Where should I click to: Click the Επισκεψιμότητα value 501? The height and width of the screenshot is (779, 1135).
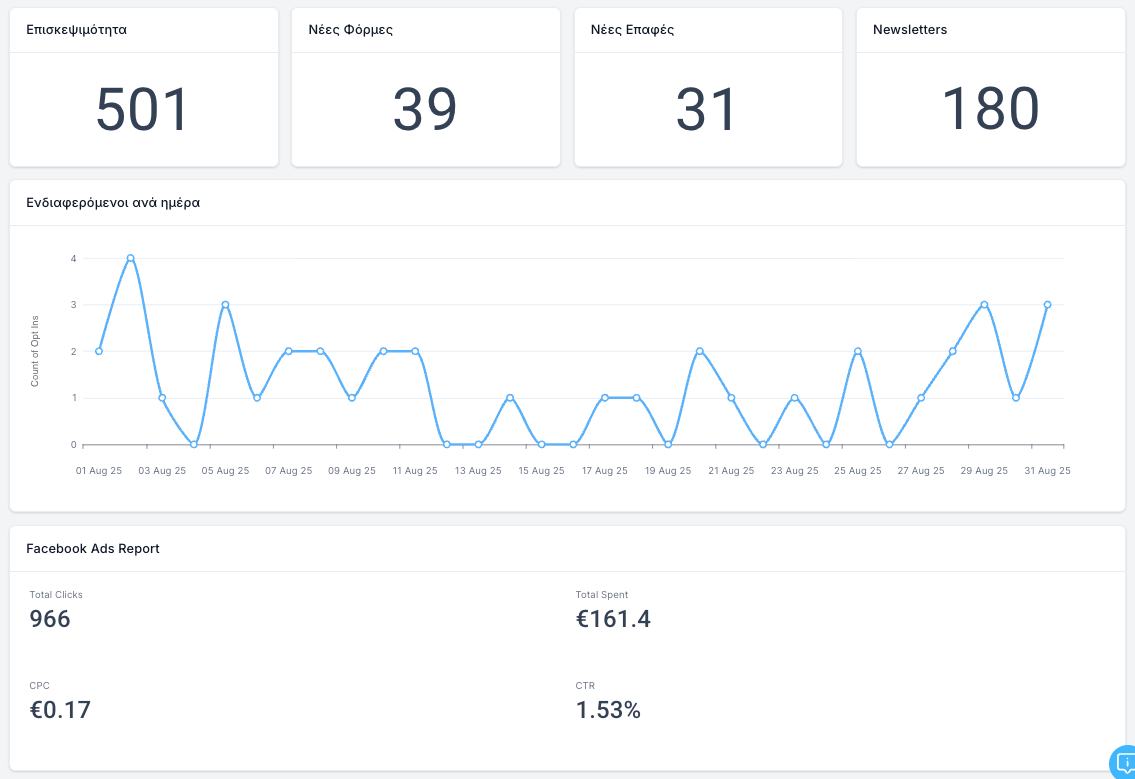tap(143, 109)
